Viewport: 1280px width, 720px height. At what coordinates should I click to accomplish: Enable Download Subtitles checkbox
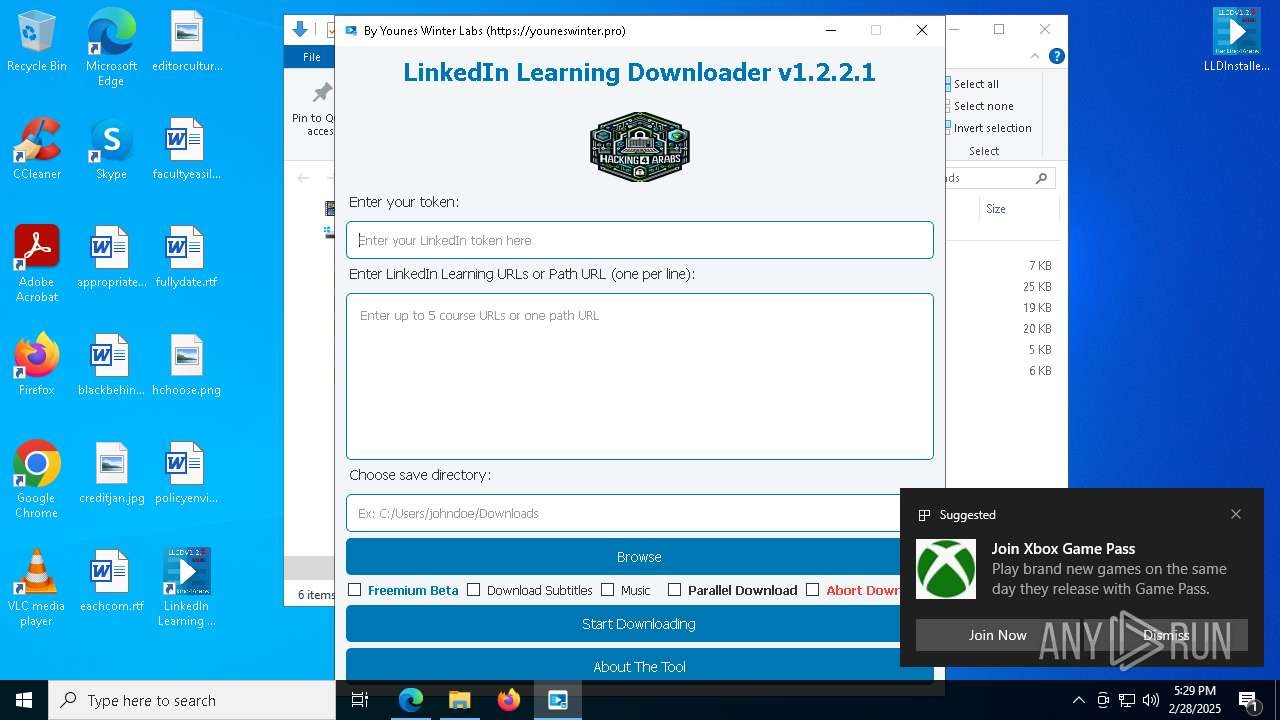point(474,590)
